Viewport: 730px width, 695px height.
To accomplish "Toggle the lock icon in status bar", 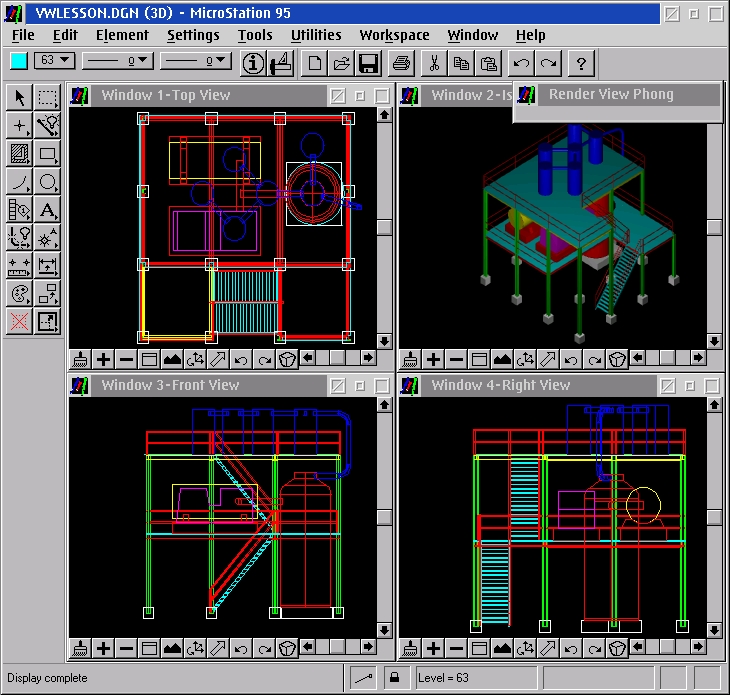I will [395, 678].
